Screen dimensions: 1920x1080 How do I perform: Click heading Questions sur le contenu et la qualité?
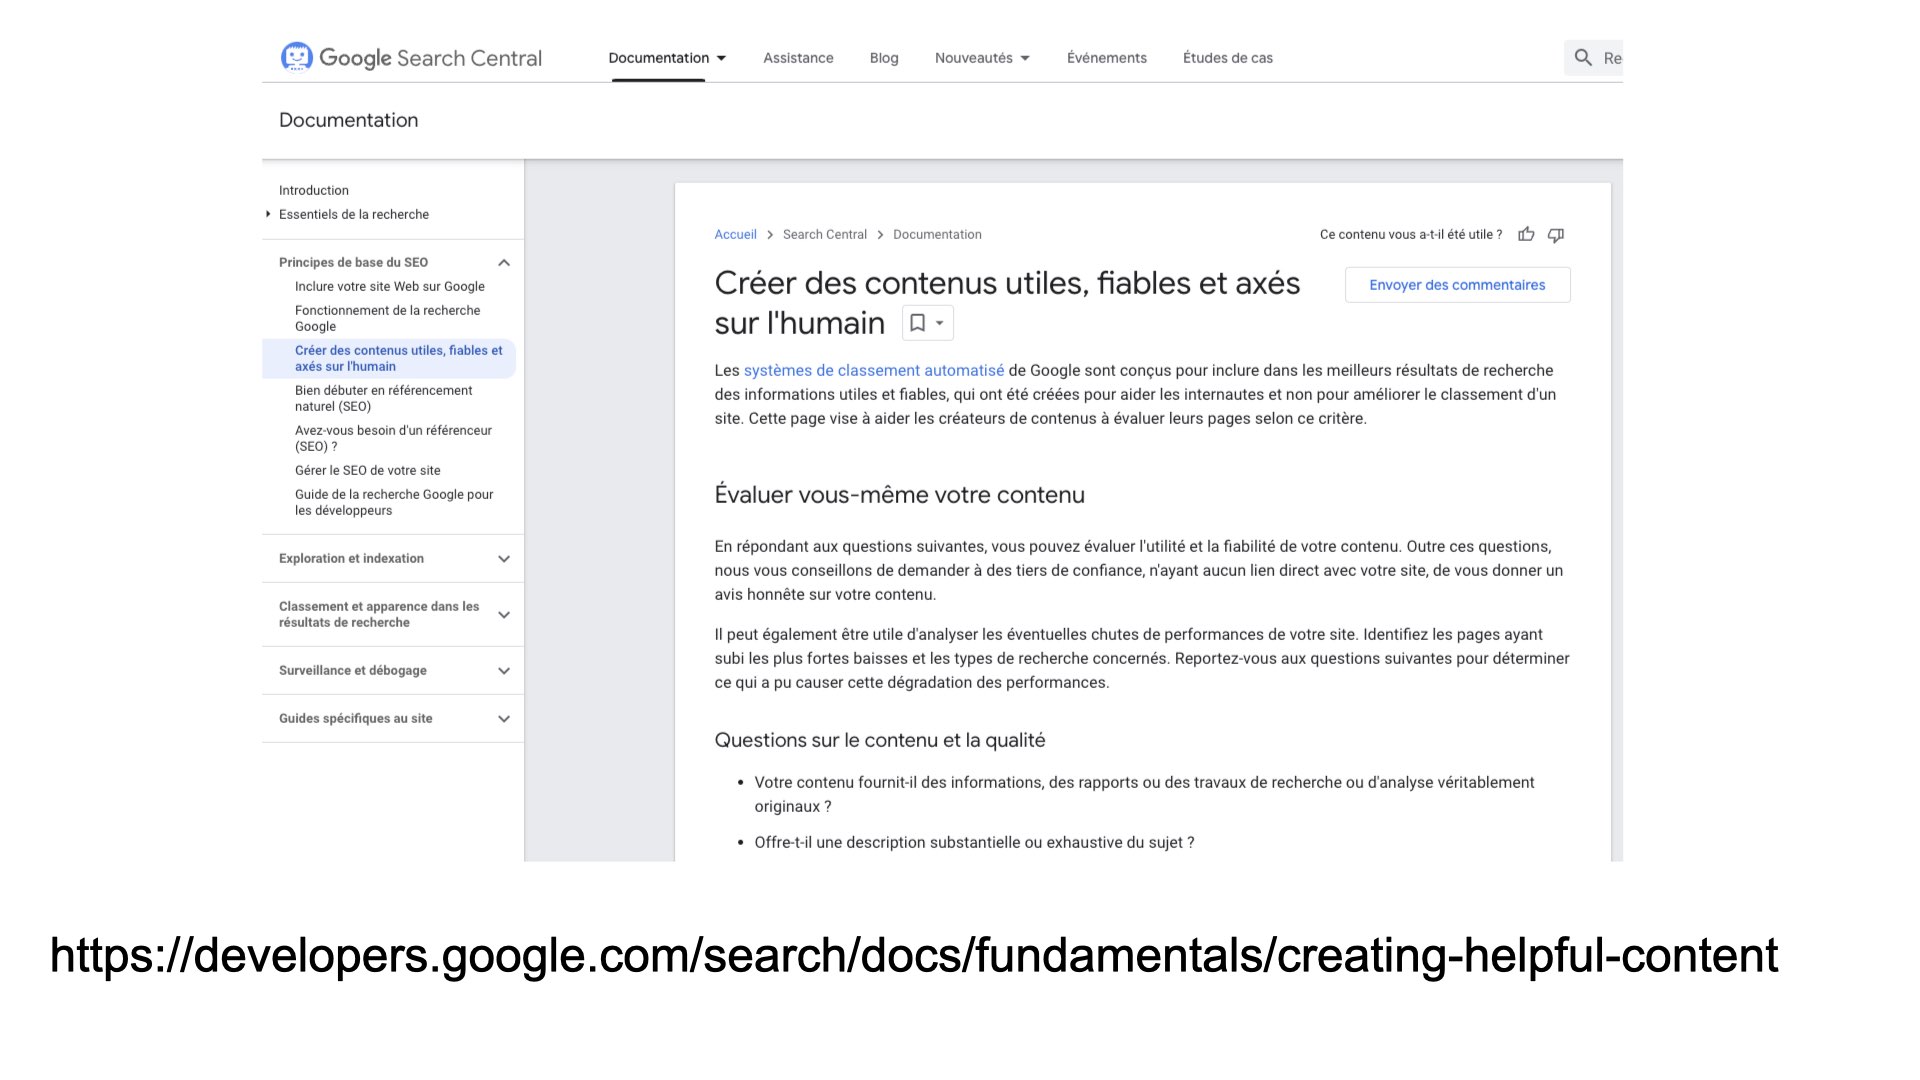[x=880, y=740]
